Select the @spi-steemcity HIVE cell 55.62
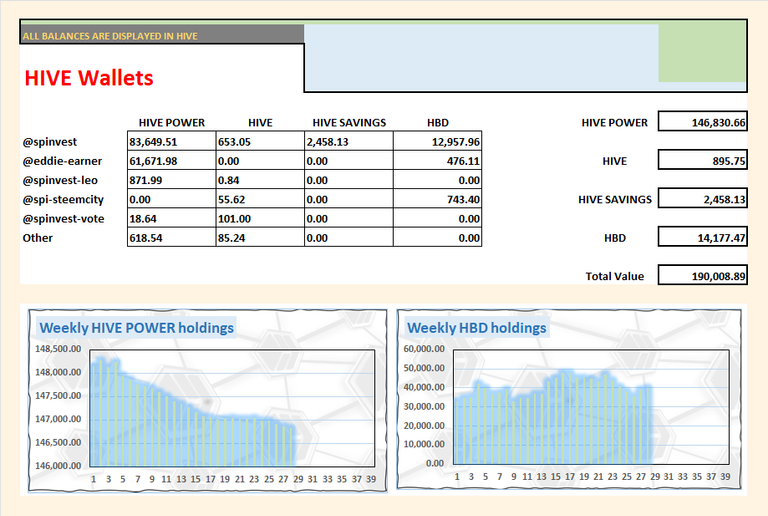The height and width of the screenshot is (516, 768). [260, 199]
